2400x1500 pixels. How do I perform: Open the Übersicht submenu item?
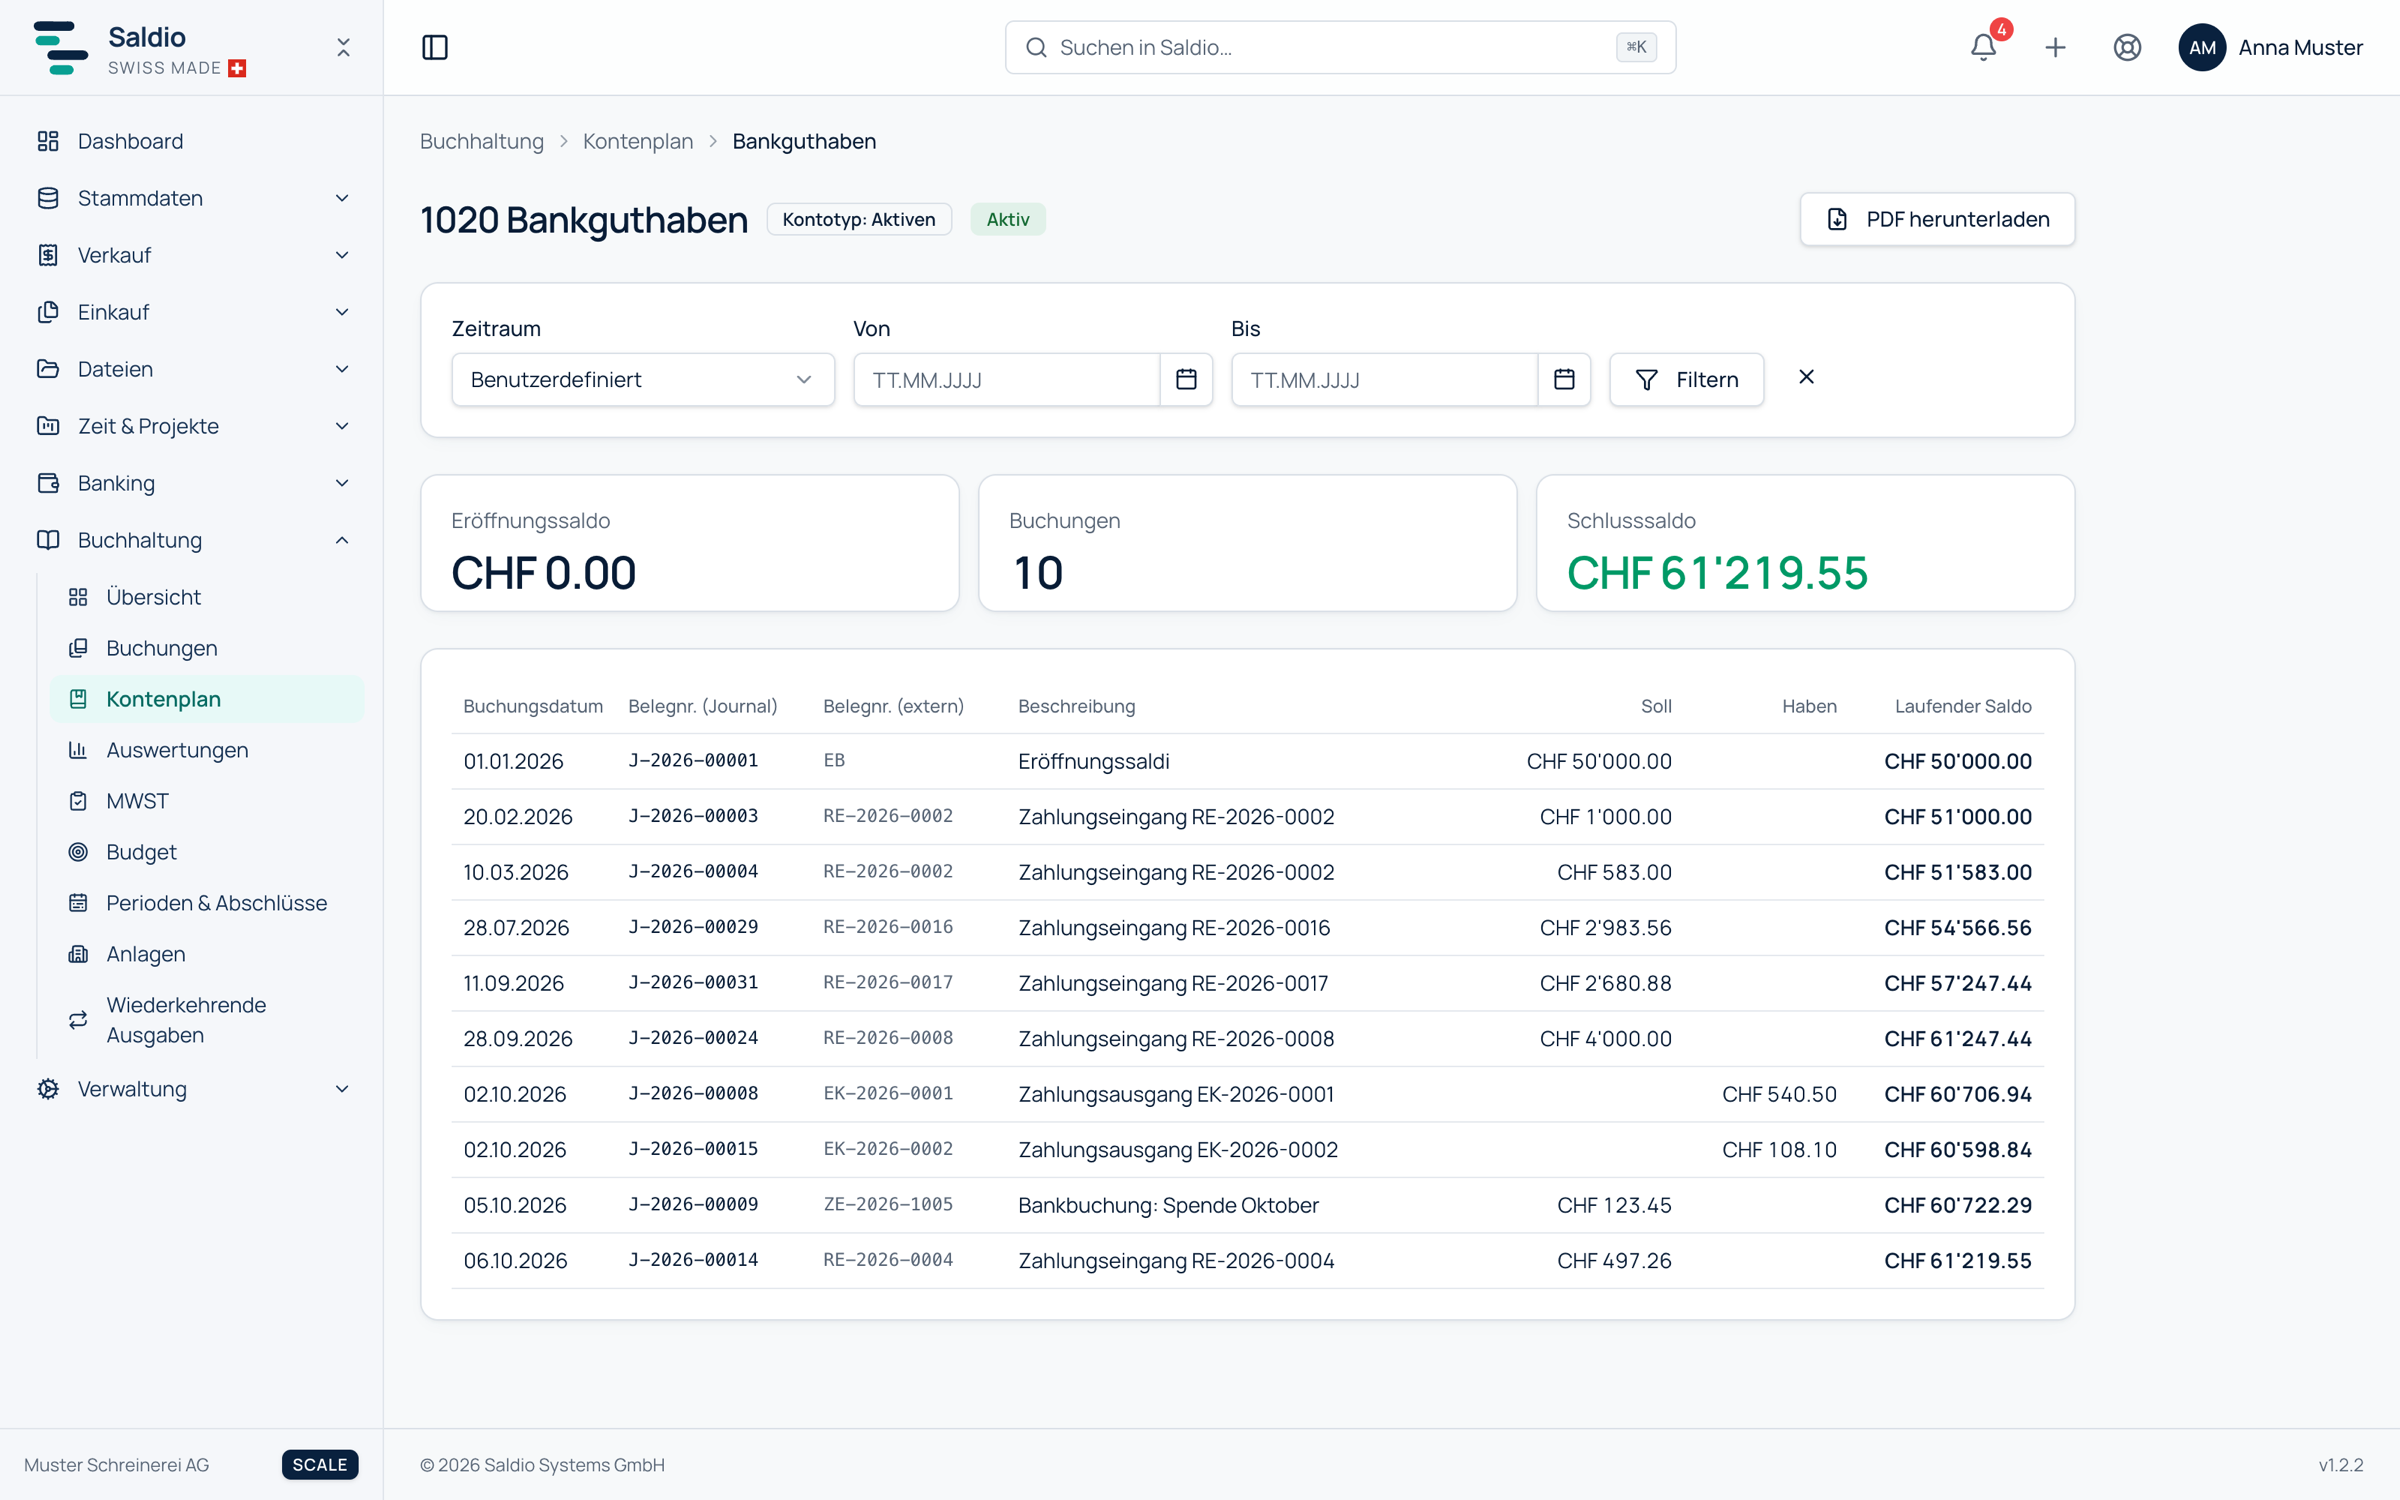(x=207, y=597)
